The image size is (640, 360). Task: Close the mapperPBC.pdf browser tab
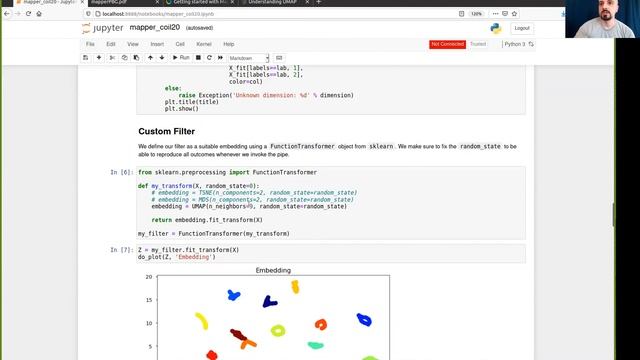pos(157,2)
